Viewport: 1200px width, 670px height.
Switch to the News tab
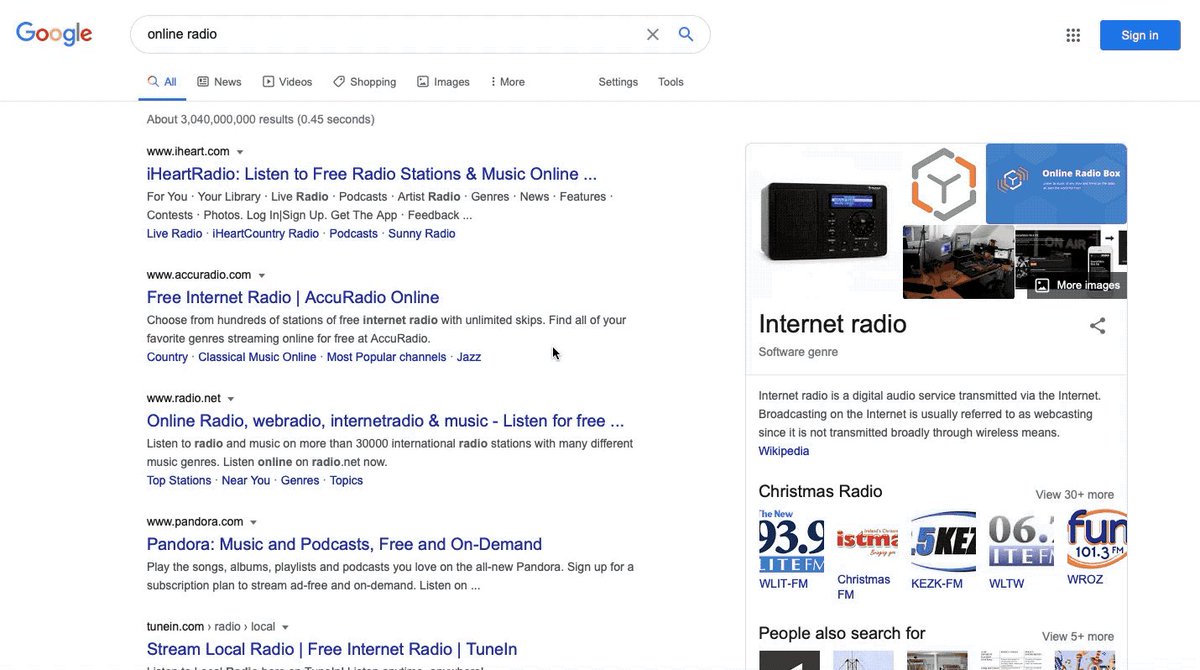coord(219,82)
